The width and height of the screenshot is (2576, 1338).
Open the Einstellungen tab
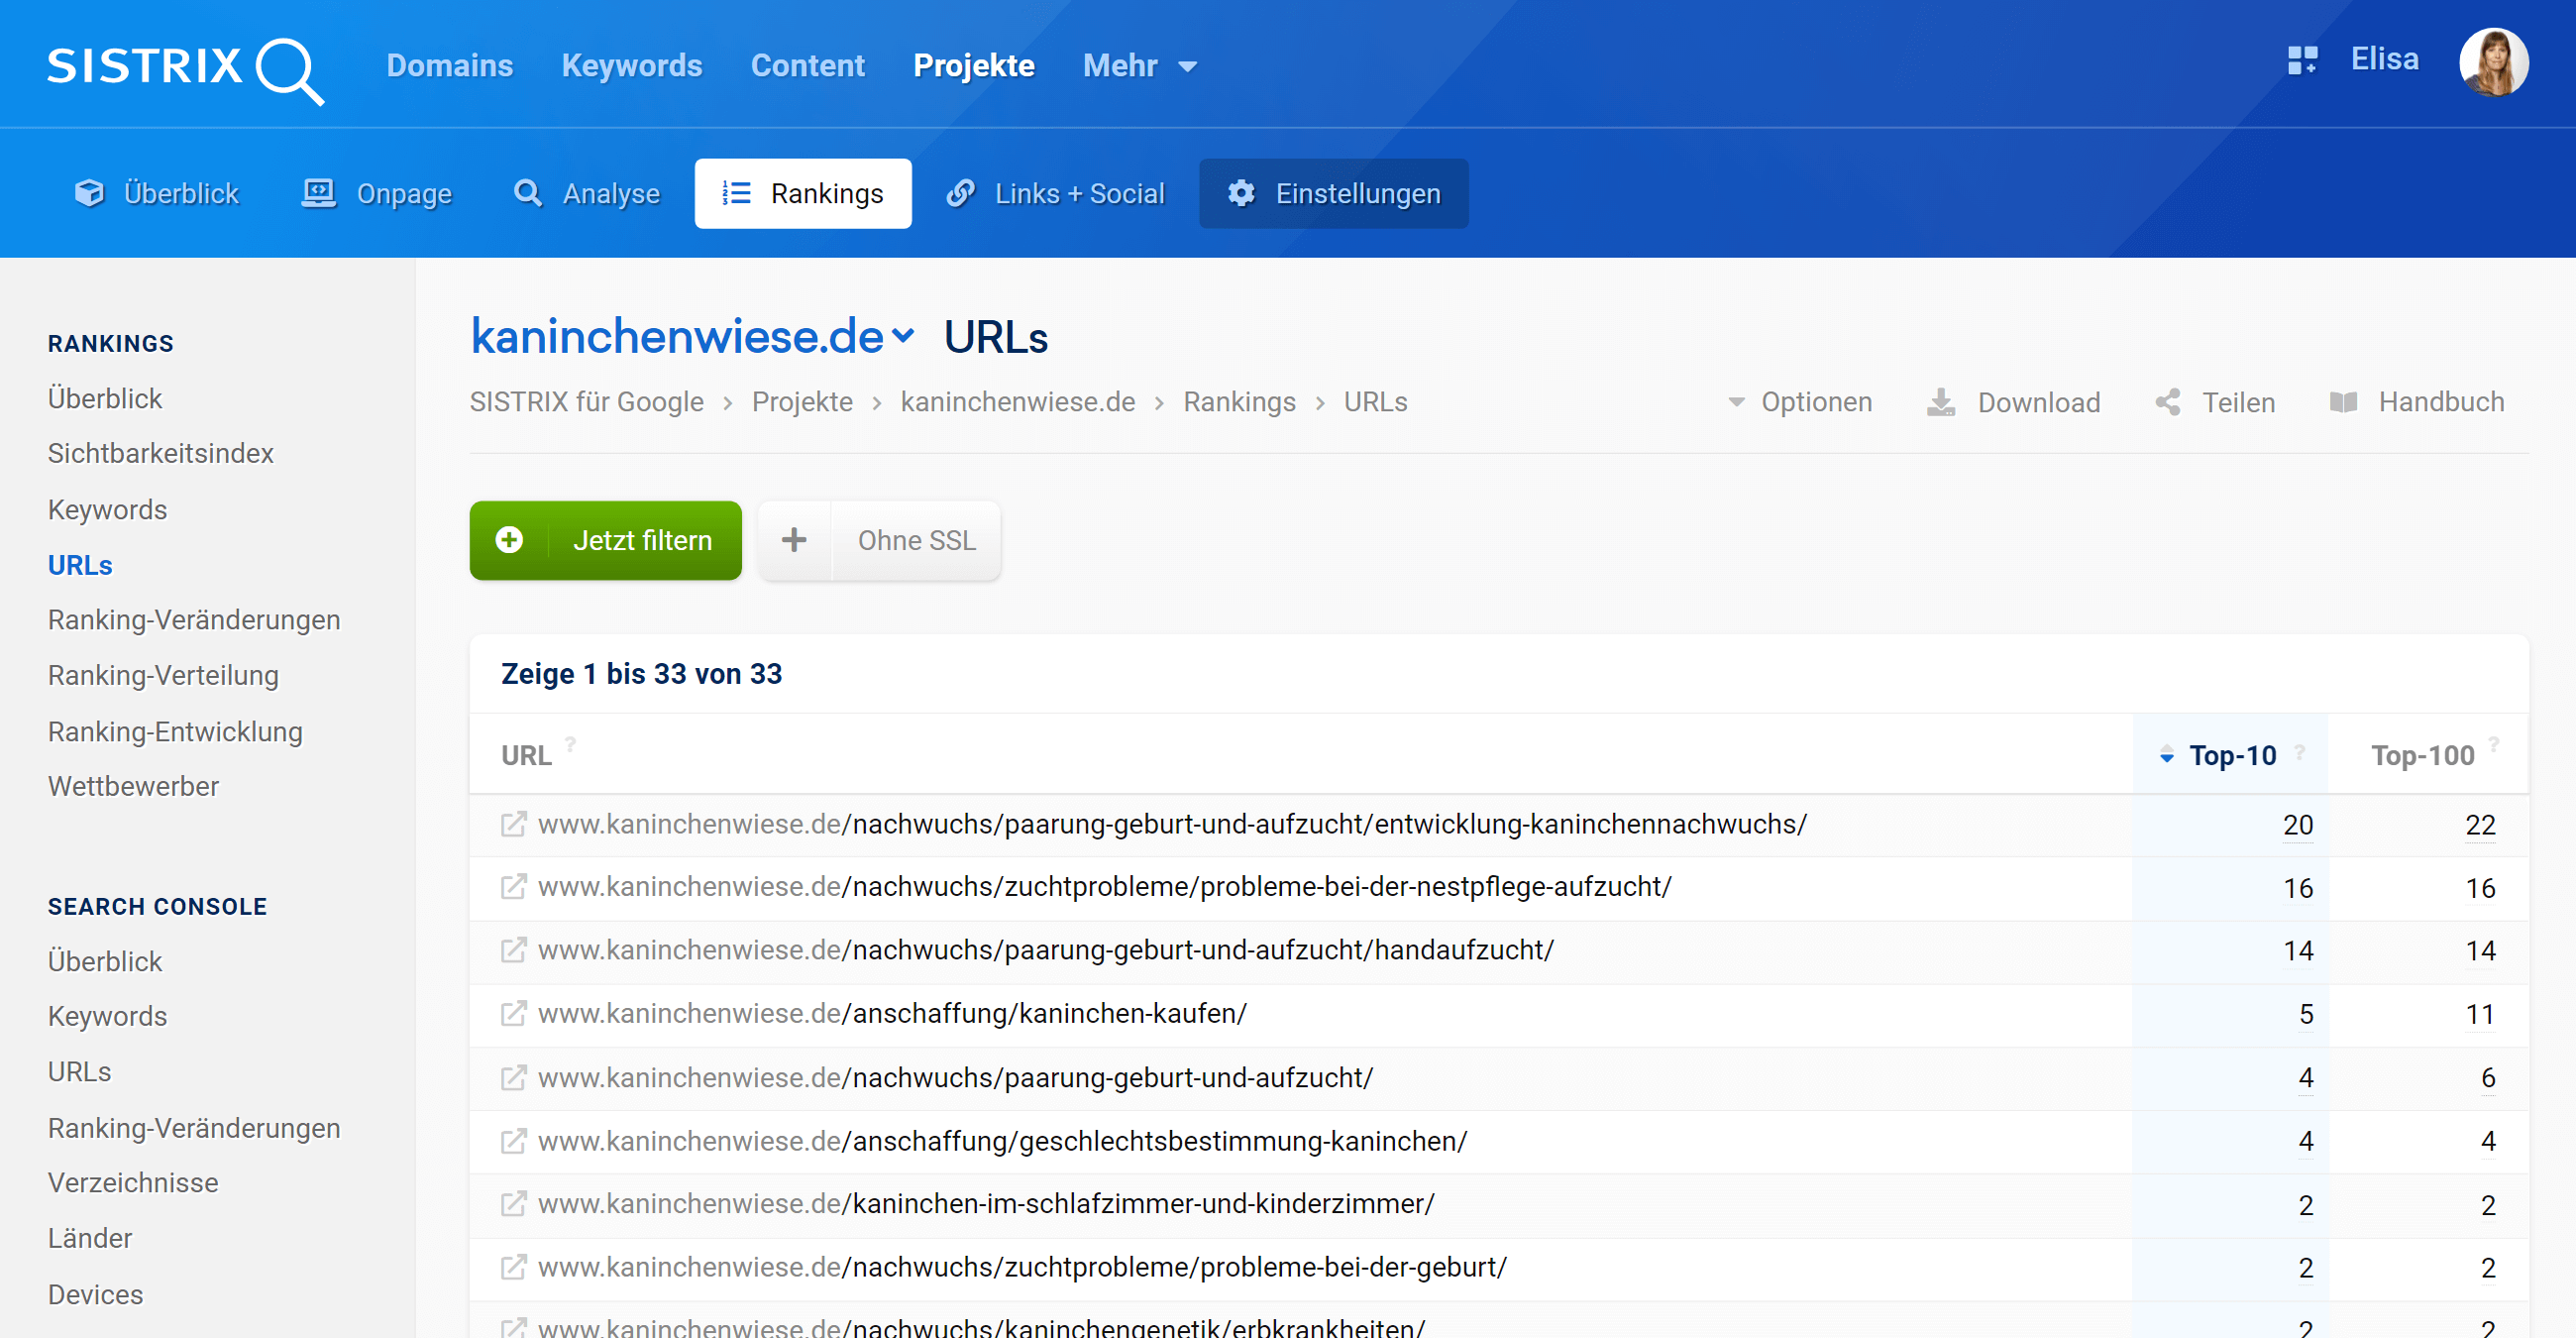(x=1334, y=193)
